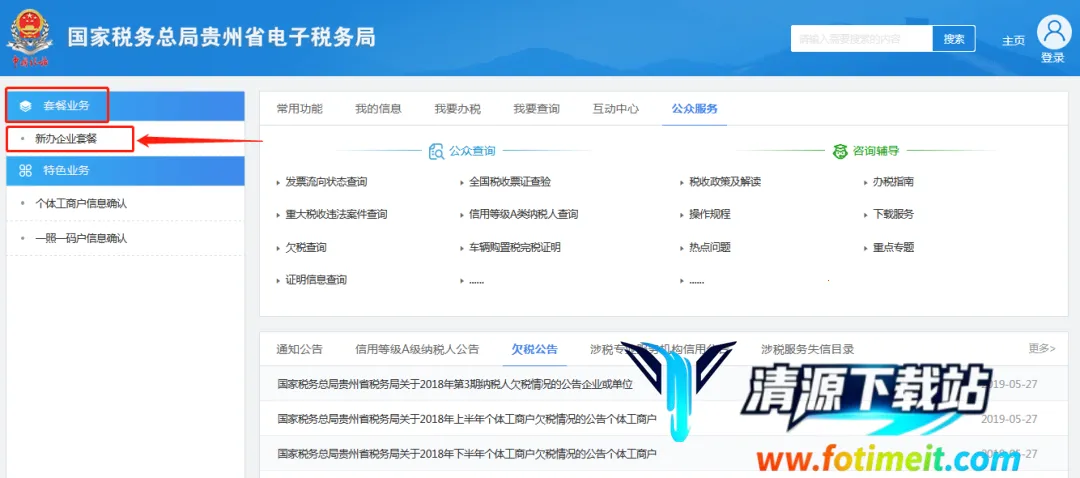Switch to the 我要办税 tab
The height and width of the screenshot is (478, 1080).
[x=457, y=109]
